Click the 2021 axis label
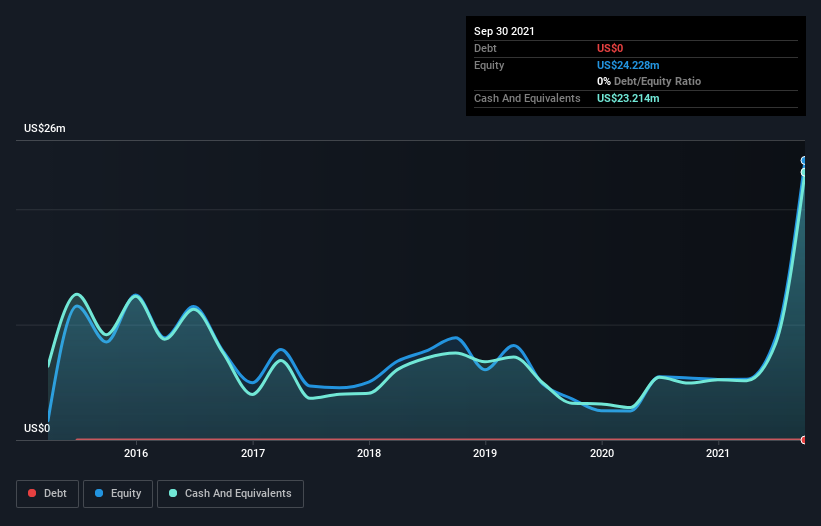The height and width of the screenshot is (526, 821). click(x=718, y=453)
